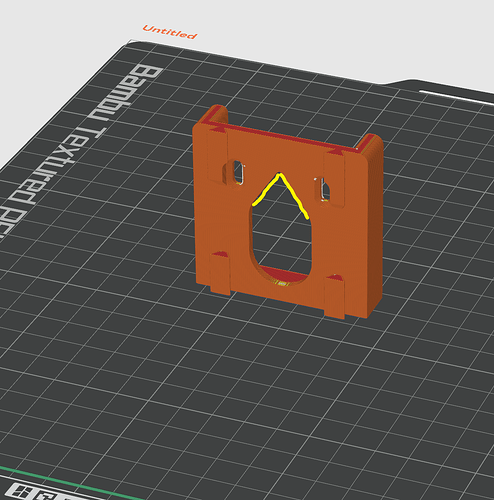Click the right slotted mounting hole
This screenshot has width=494, height=500.
pos(323,188)
